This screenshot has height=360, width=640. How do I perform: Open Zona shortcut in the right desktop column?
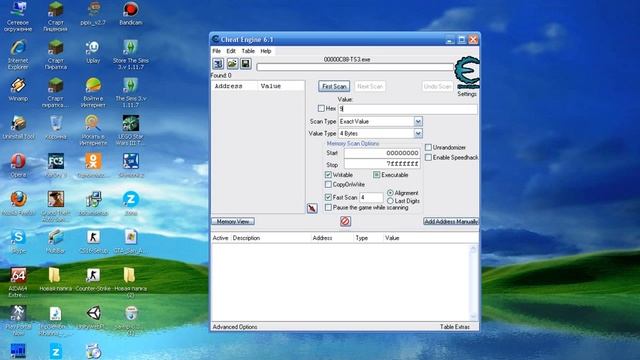(131, 204)
